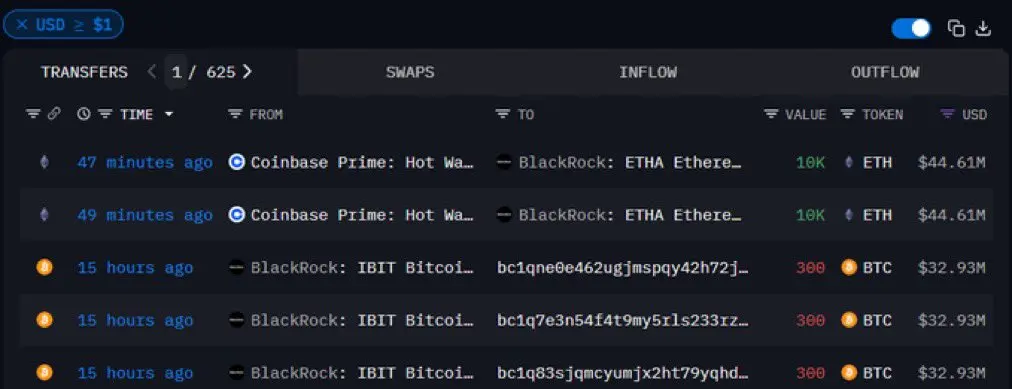Screen dimensions: 1012x389
Task: Open the filter icon next to TOKEN
Action: click(x=847, y=114)
